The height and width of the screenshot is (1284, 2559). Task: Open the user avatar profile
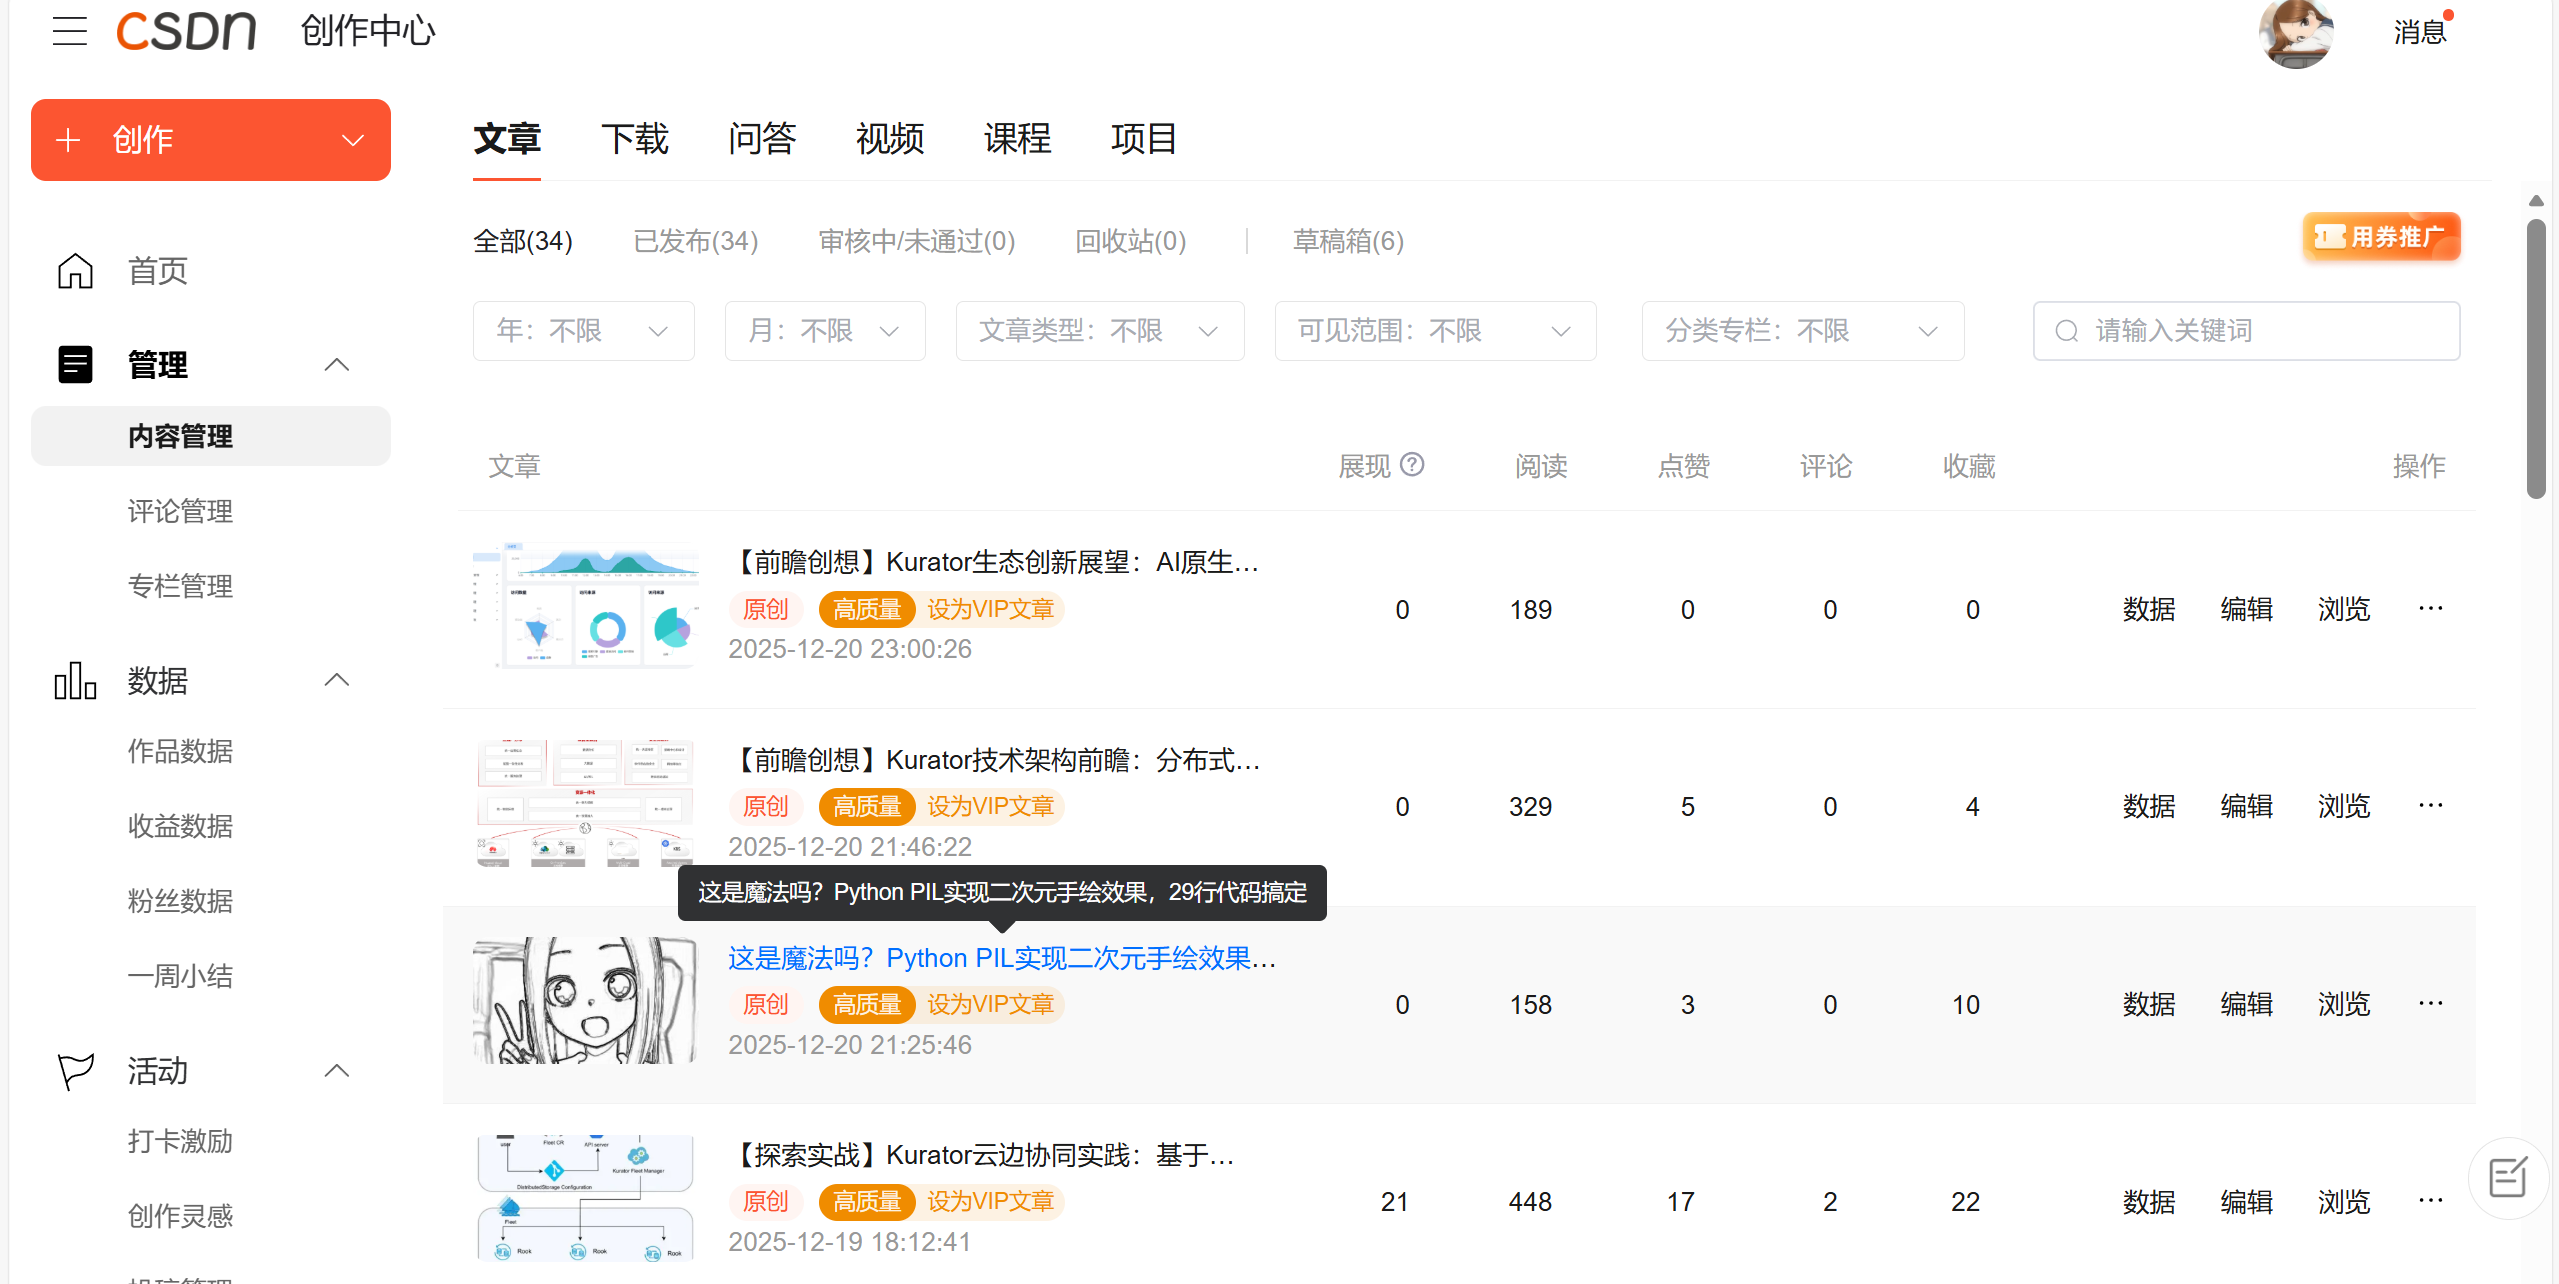click(2295, 33)
